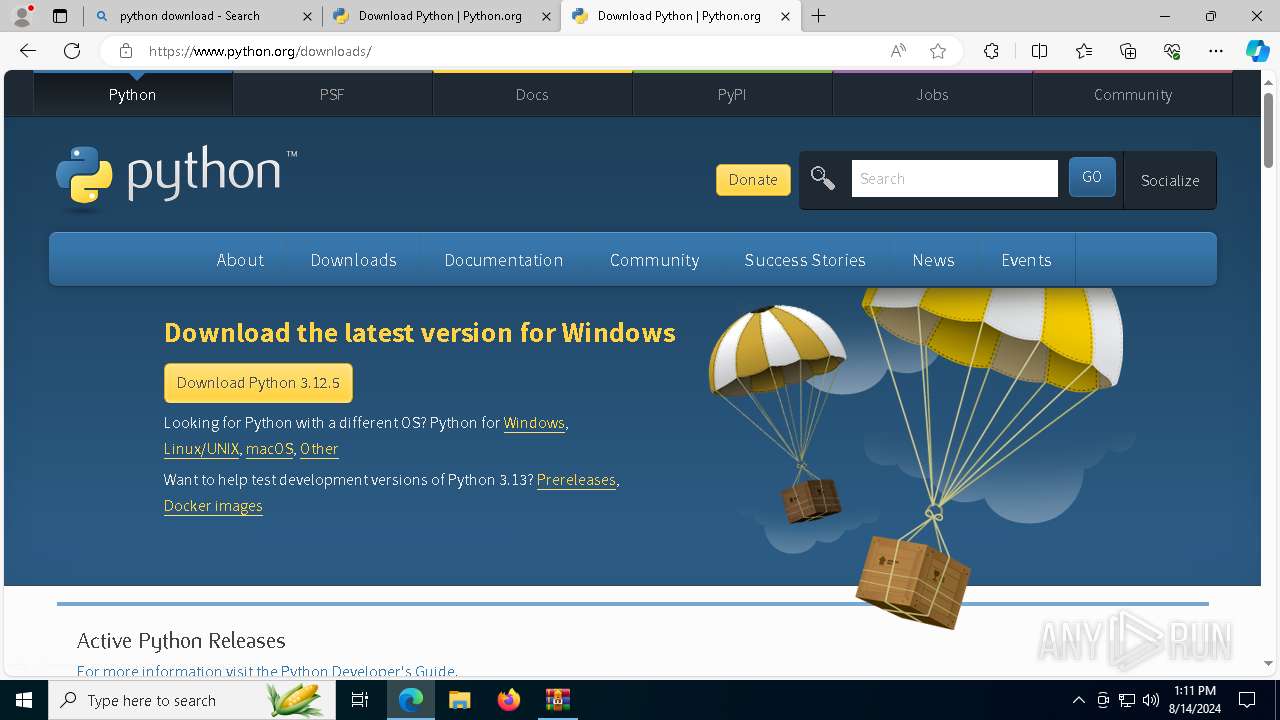This screenshot has height=720, width=1280.
Task: Go back with the browser back arrow
Action: coord(28,51)
